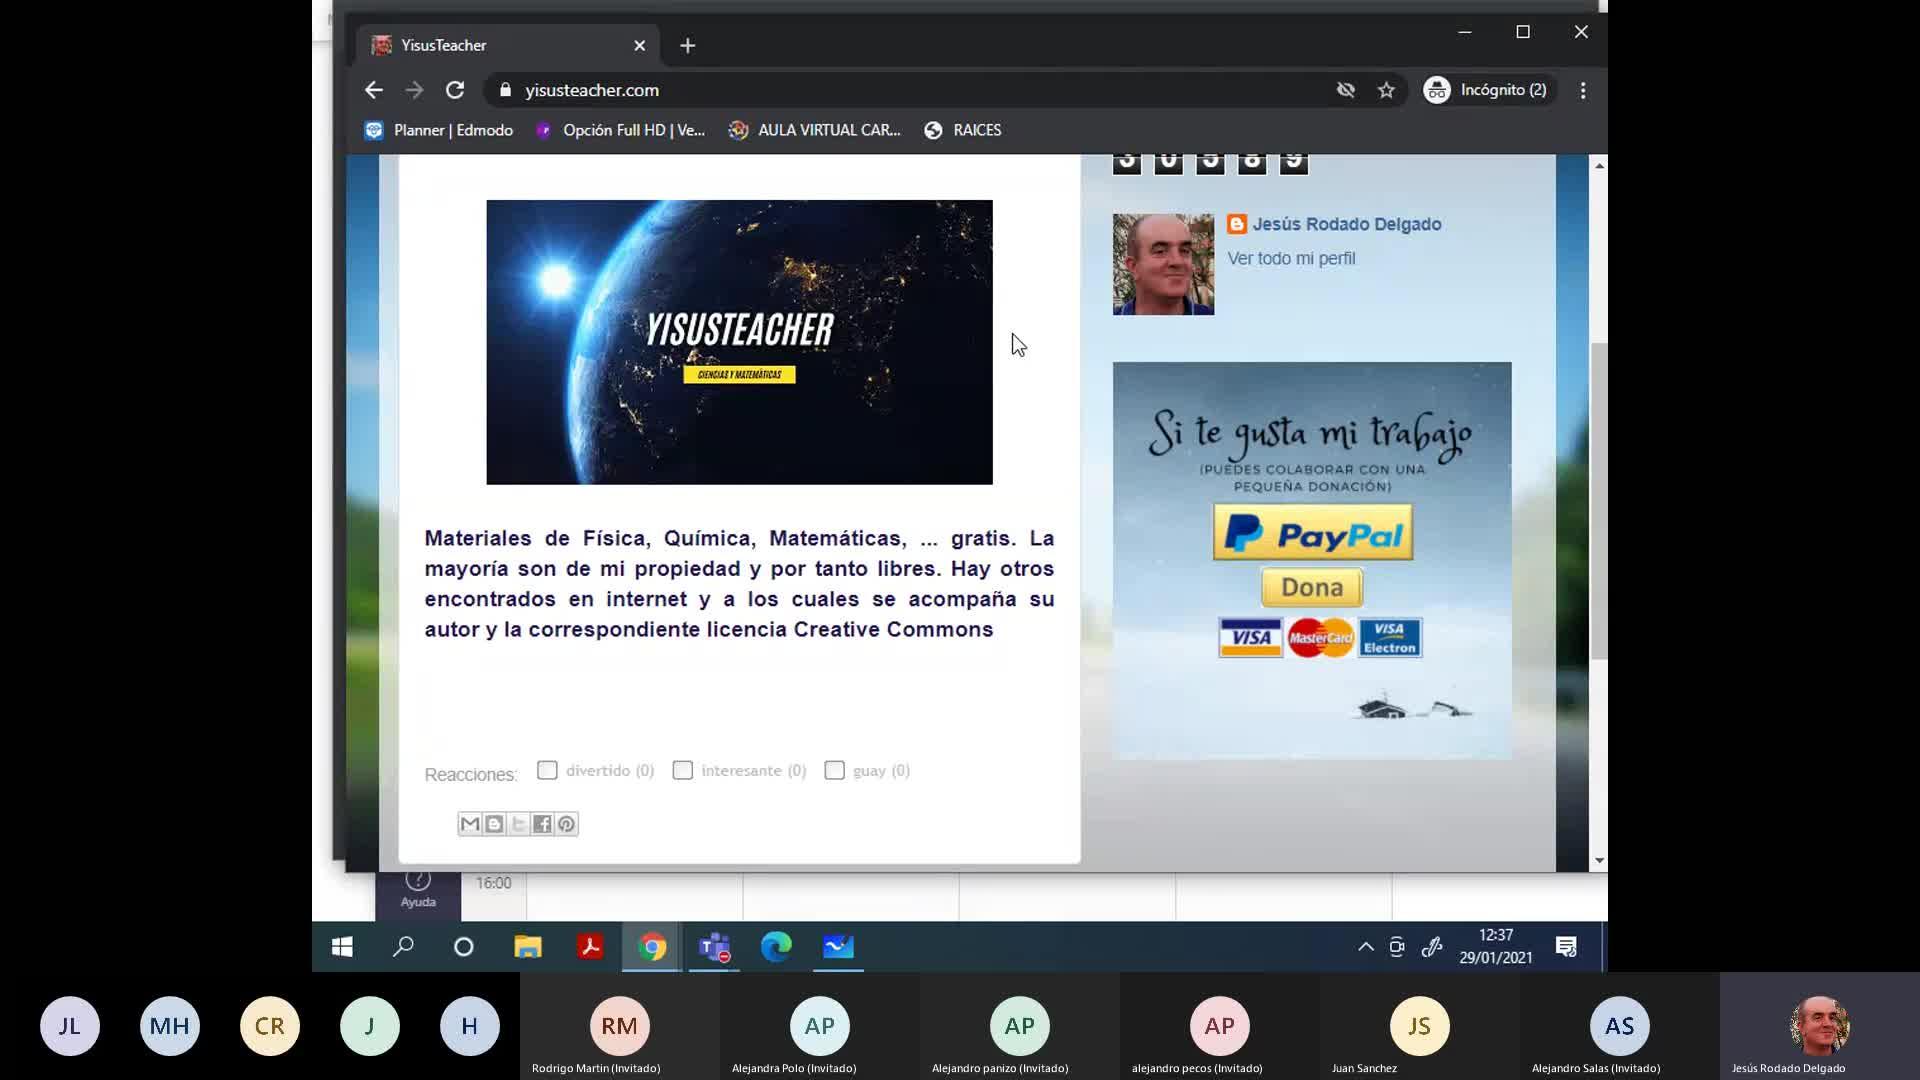Open Microsoft Teams from taskbar
The width and height of the screenshot is (1920, 1080).
(x=714, y=947)
